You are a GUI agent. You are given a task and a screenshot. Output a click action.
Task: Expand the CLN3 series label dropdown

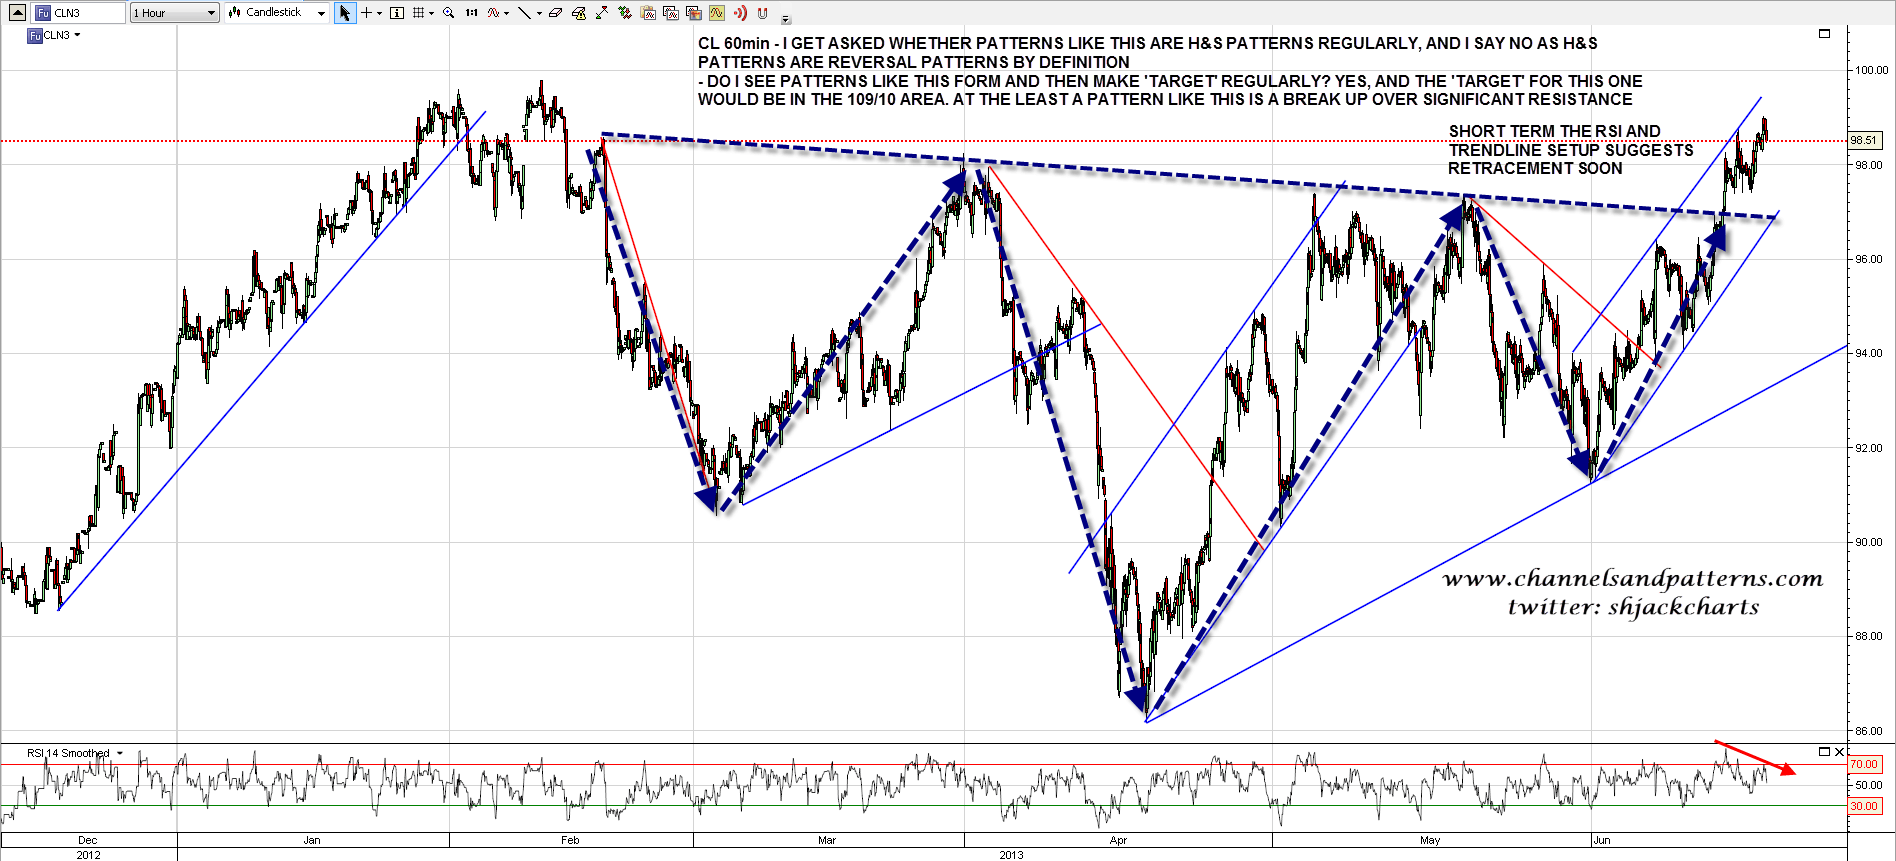(x=77, y=35)
